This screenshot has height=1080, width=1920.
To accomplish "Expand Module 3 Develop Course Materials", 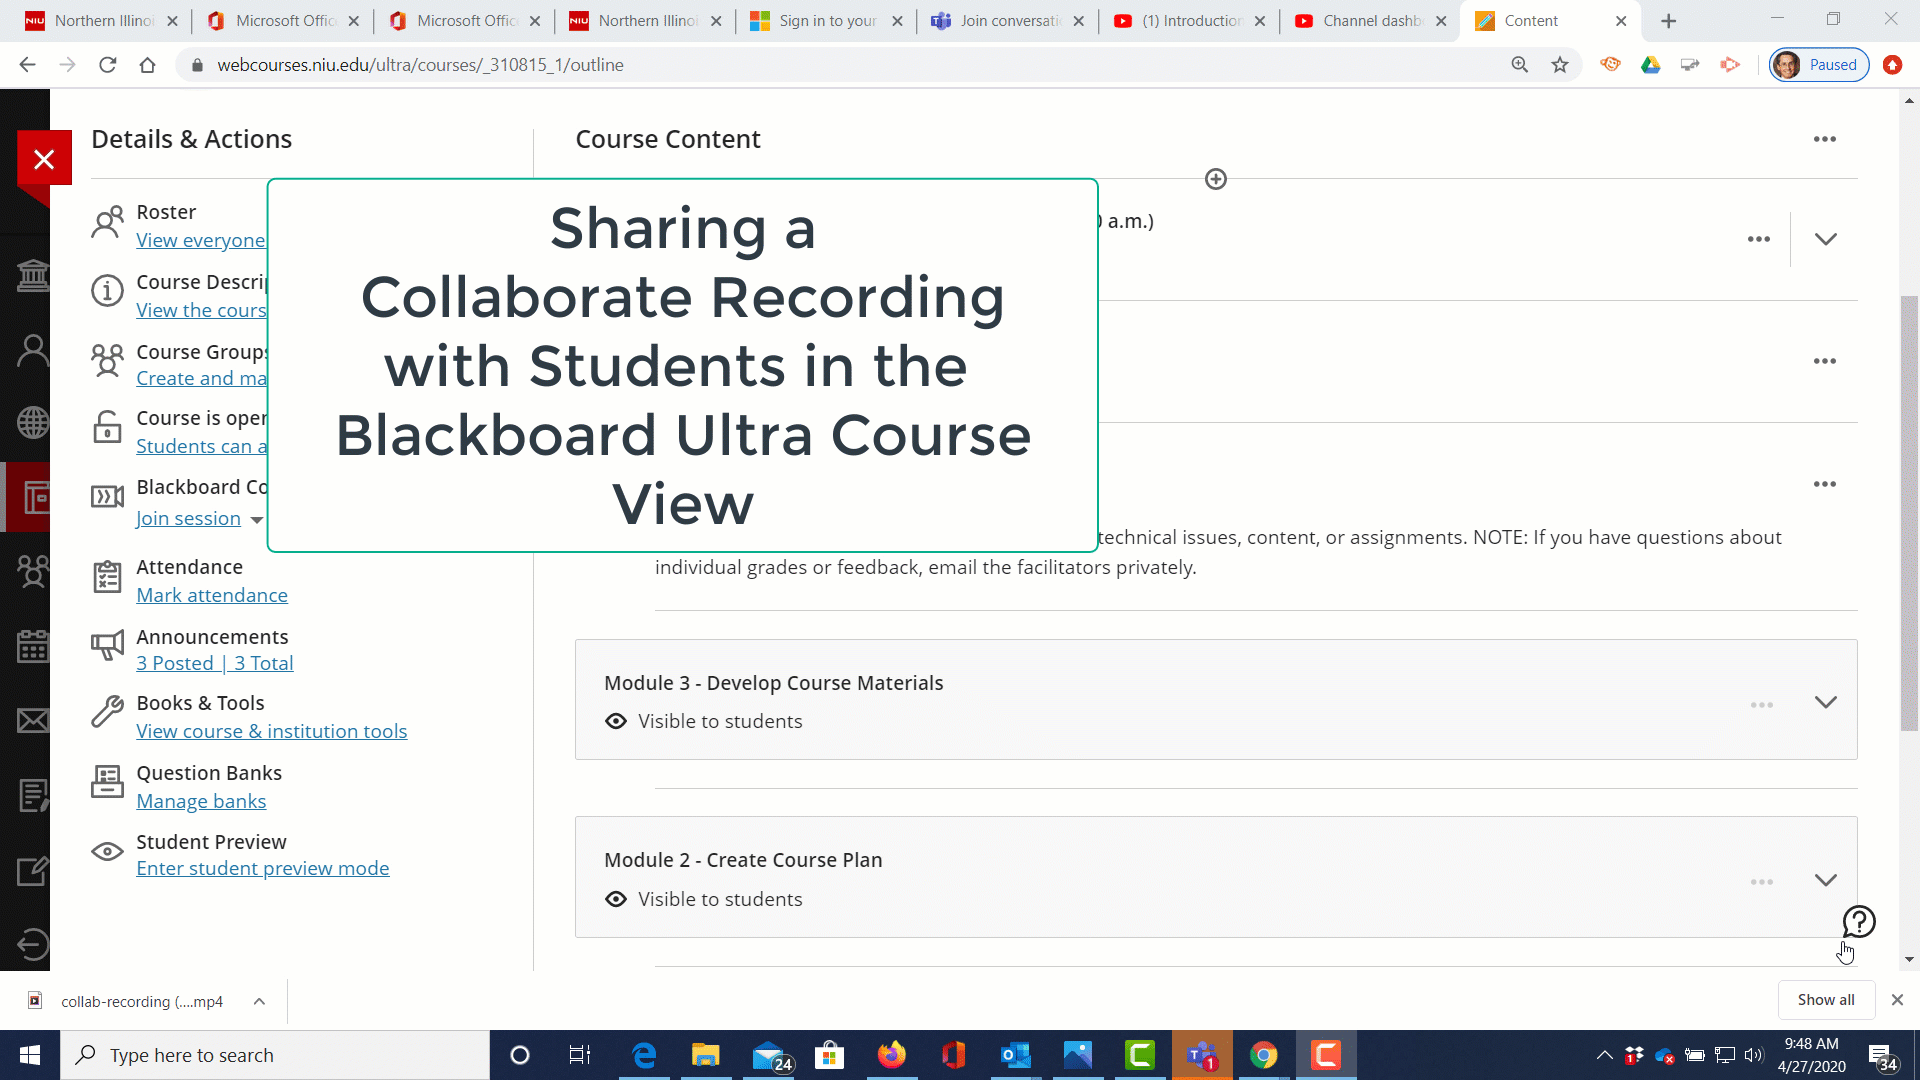I will point(1826,702).
